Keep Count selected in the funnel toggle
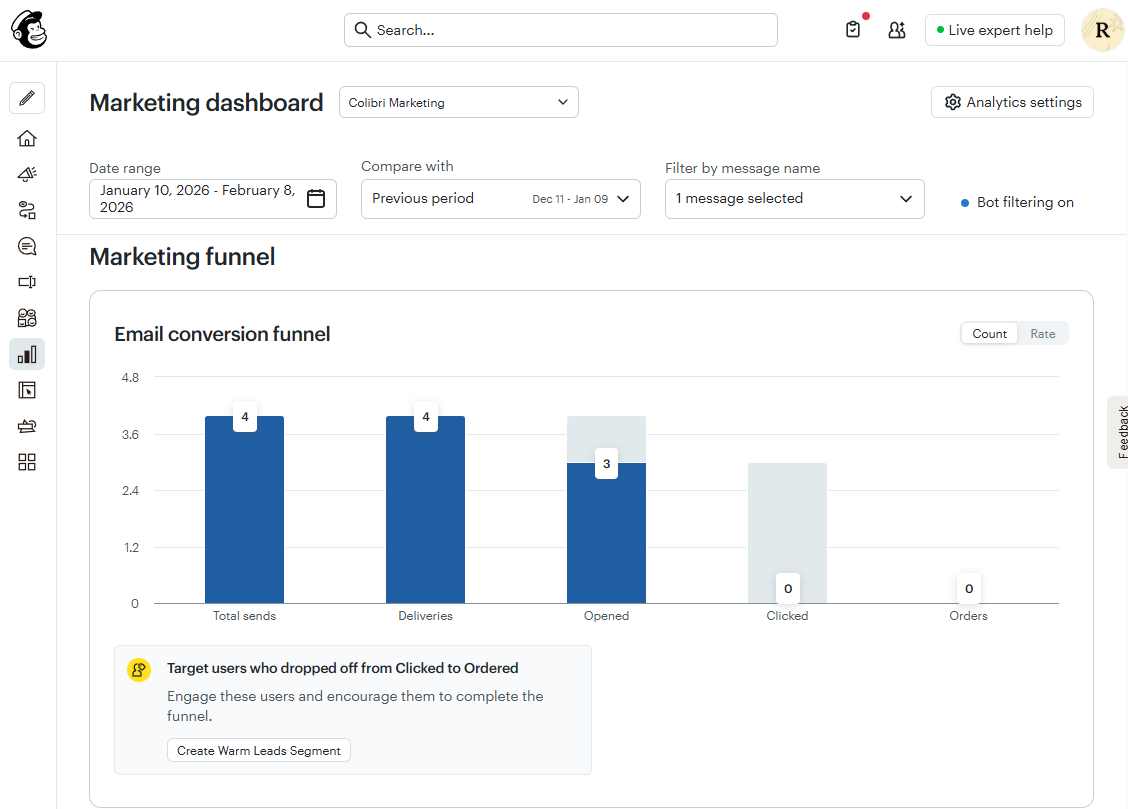The height and width of the screenshot is (809, 1128). click(989, 333)
